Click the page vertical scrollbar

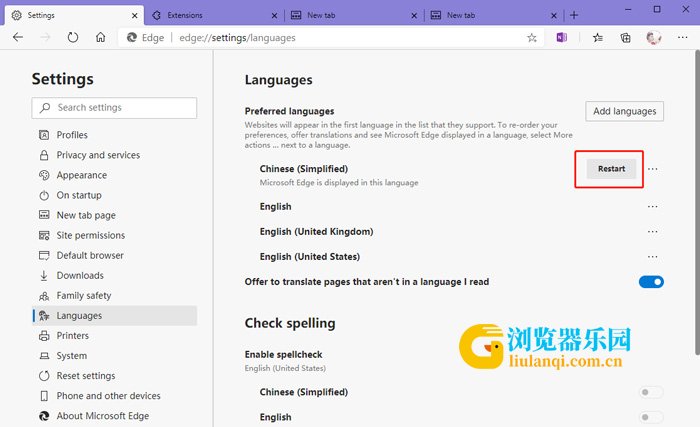[x=696, y=204]
